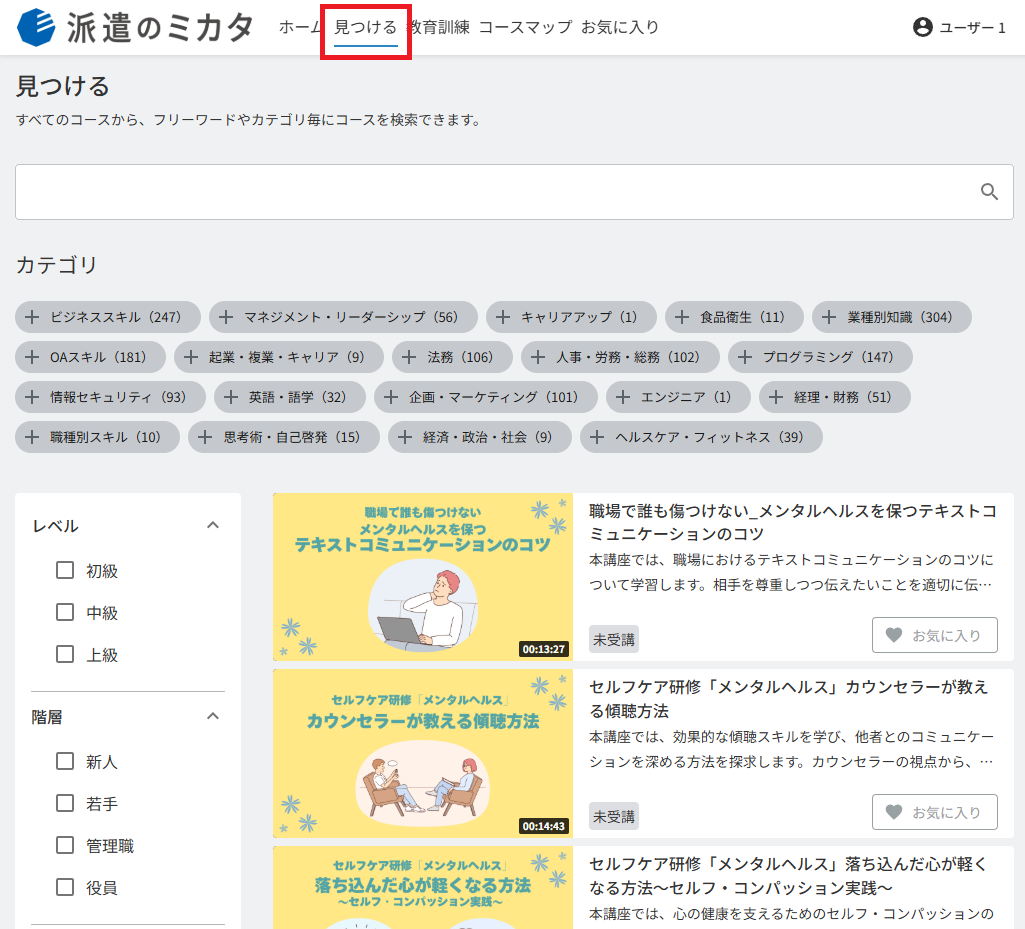1025x929 pixels.
Task: Select the 業種別知識 (304) category chip
Action: pos(892,317)
